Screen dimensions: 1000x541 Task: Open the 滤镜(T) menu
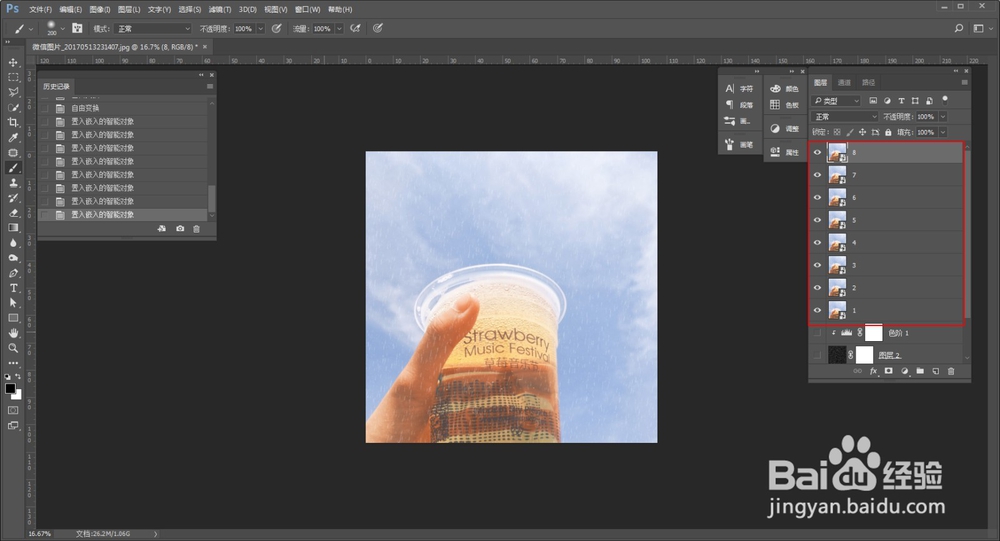(220, 10)
